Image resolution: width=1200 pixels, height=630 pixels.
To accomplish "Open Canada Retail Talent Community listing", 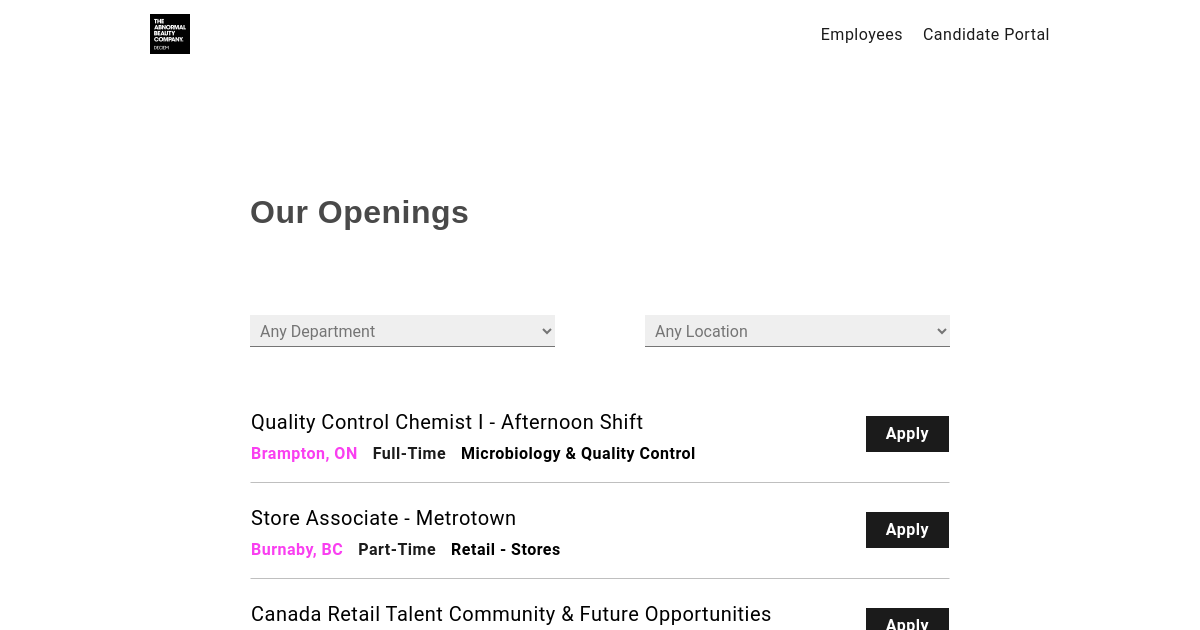I will click(x=511, y=614).
